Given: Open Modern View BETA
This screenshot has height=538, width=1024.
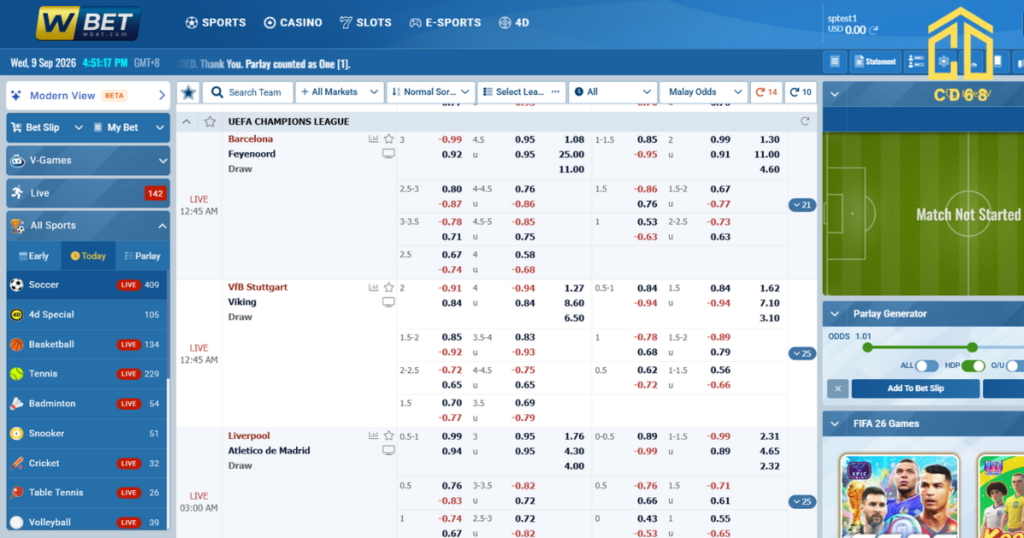Looking at the screenshot, I should (x=88, y=95).
